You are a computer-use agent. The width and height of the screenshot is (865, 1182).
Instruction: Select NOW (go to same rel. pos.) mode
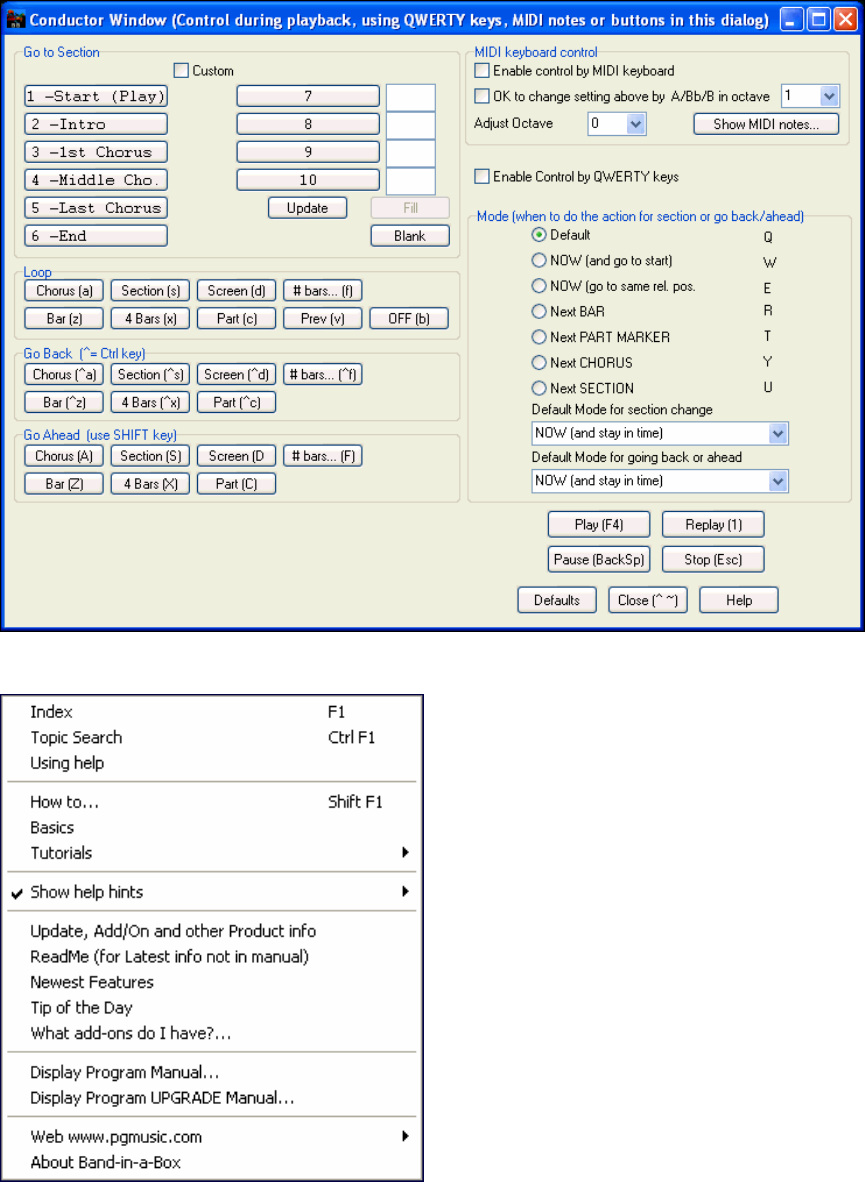(x=538, y=286)
